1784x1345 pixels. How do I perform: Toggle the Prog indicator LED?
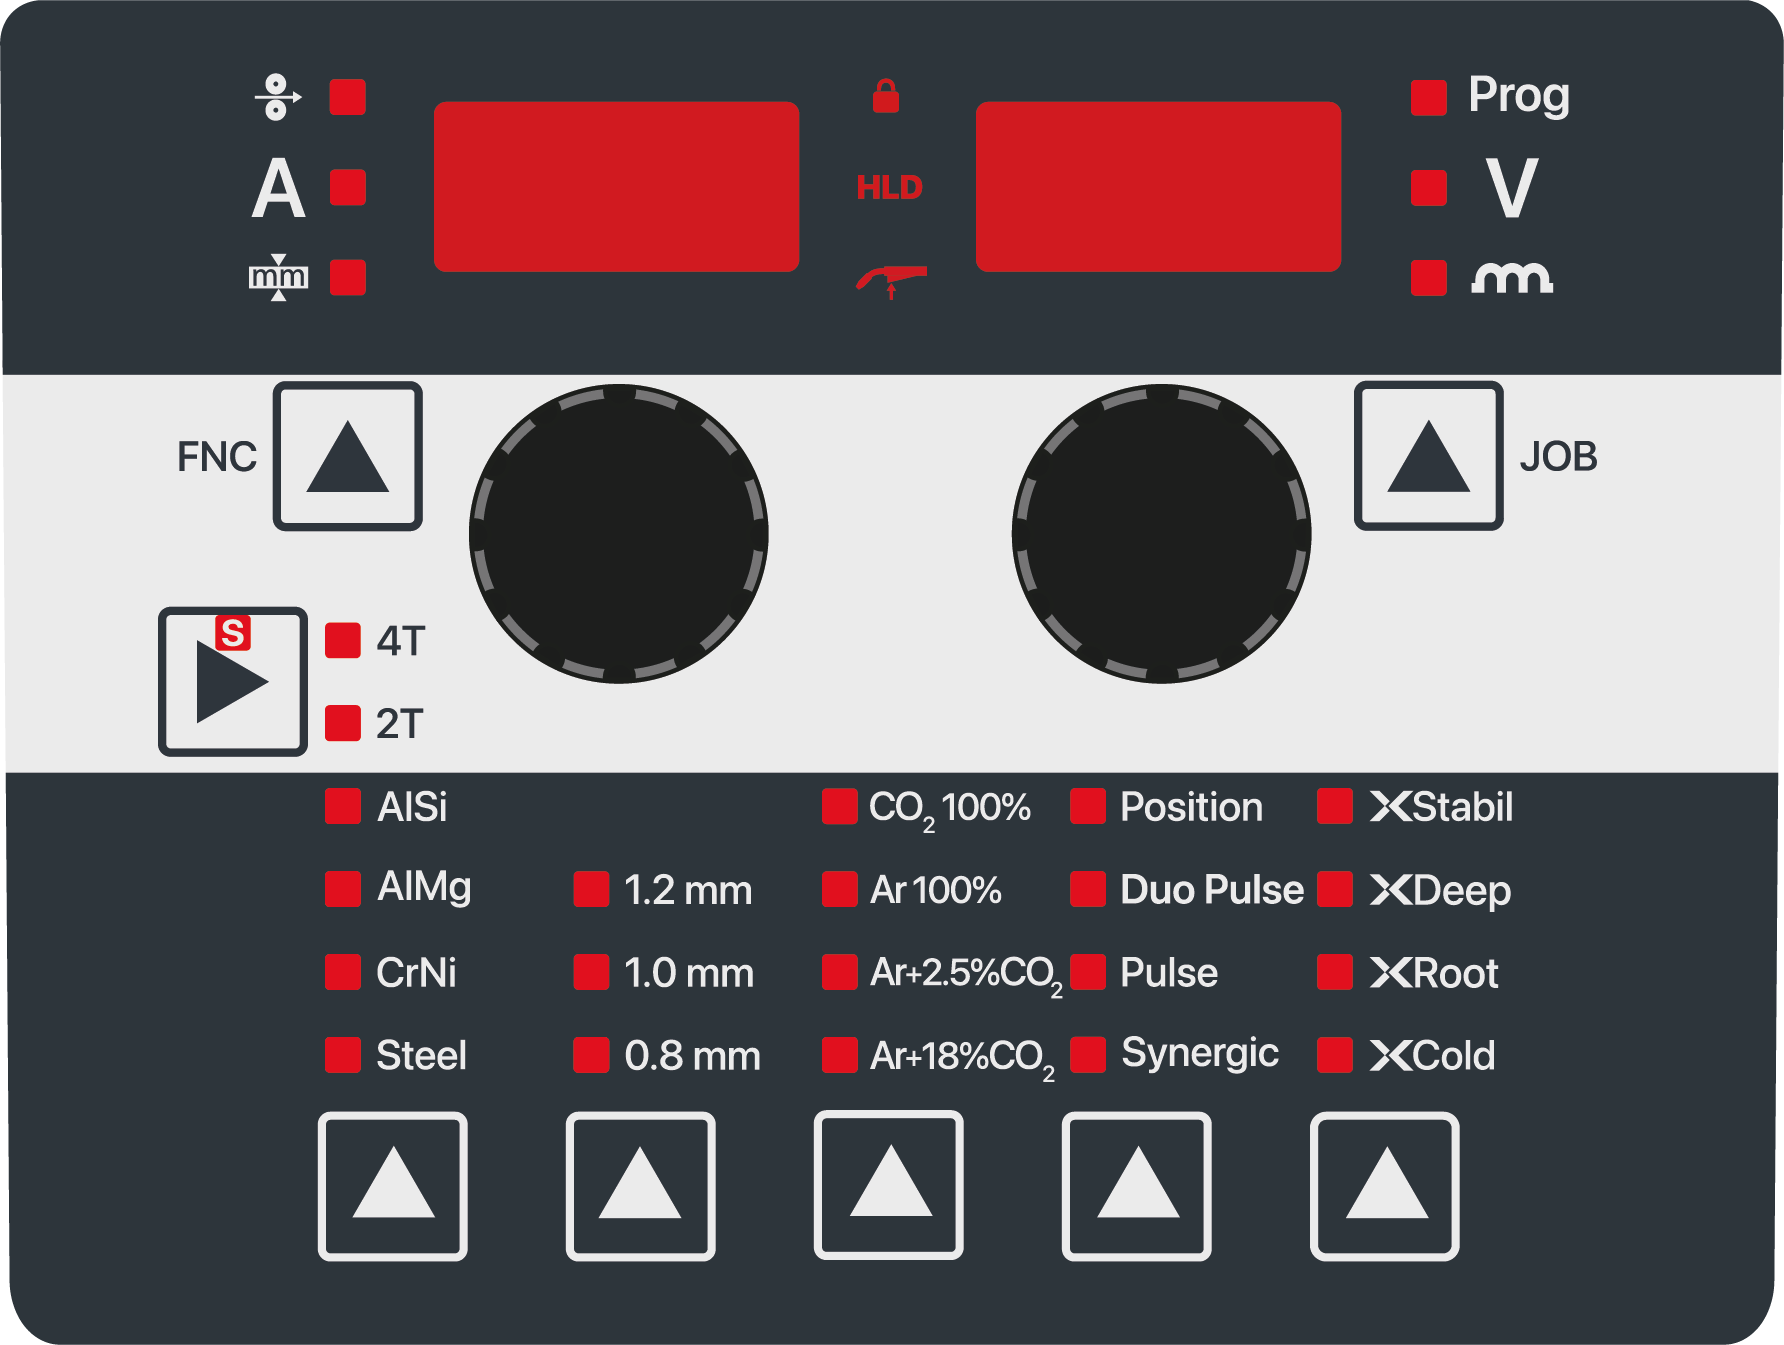tap(1429, 97)
